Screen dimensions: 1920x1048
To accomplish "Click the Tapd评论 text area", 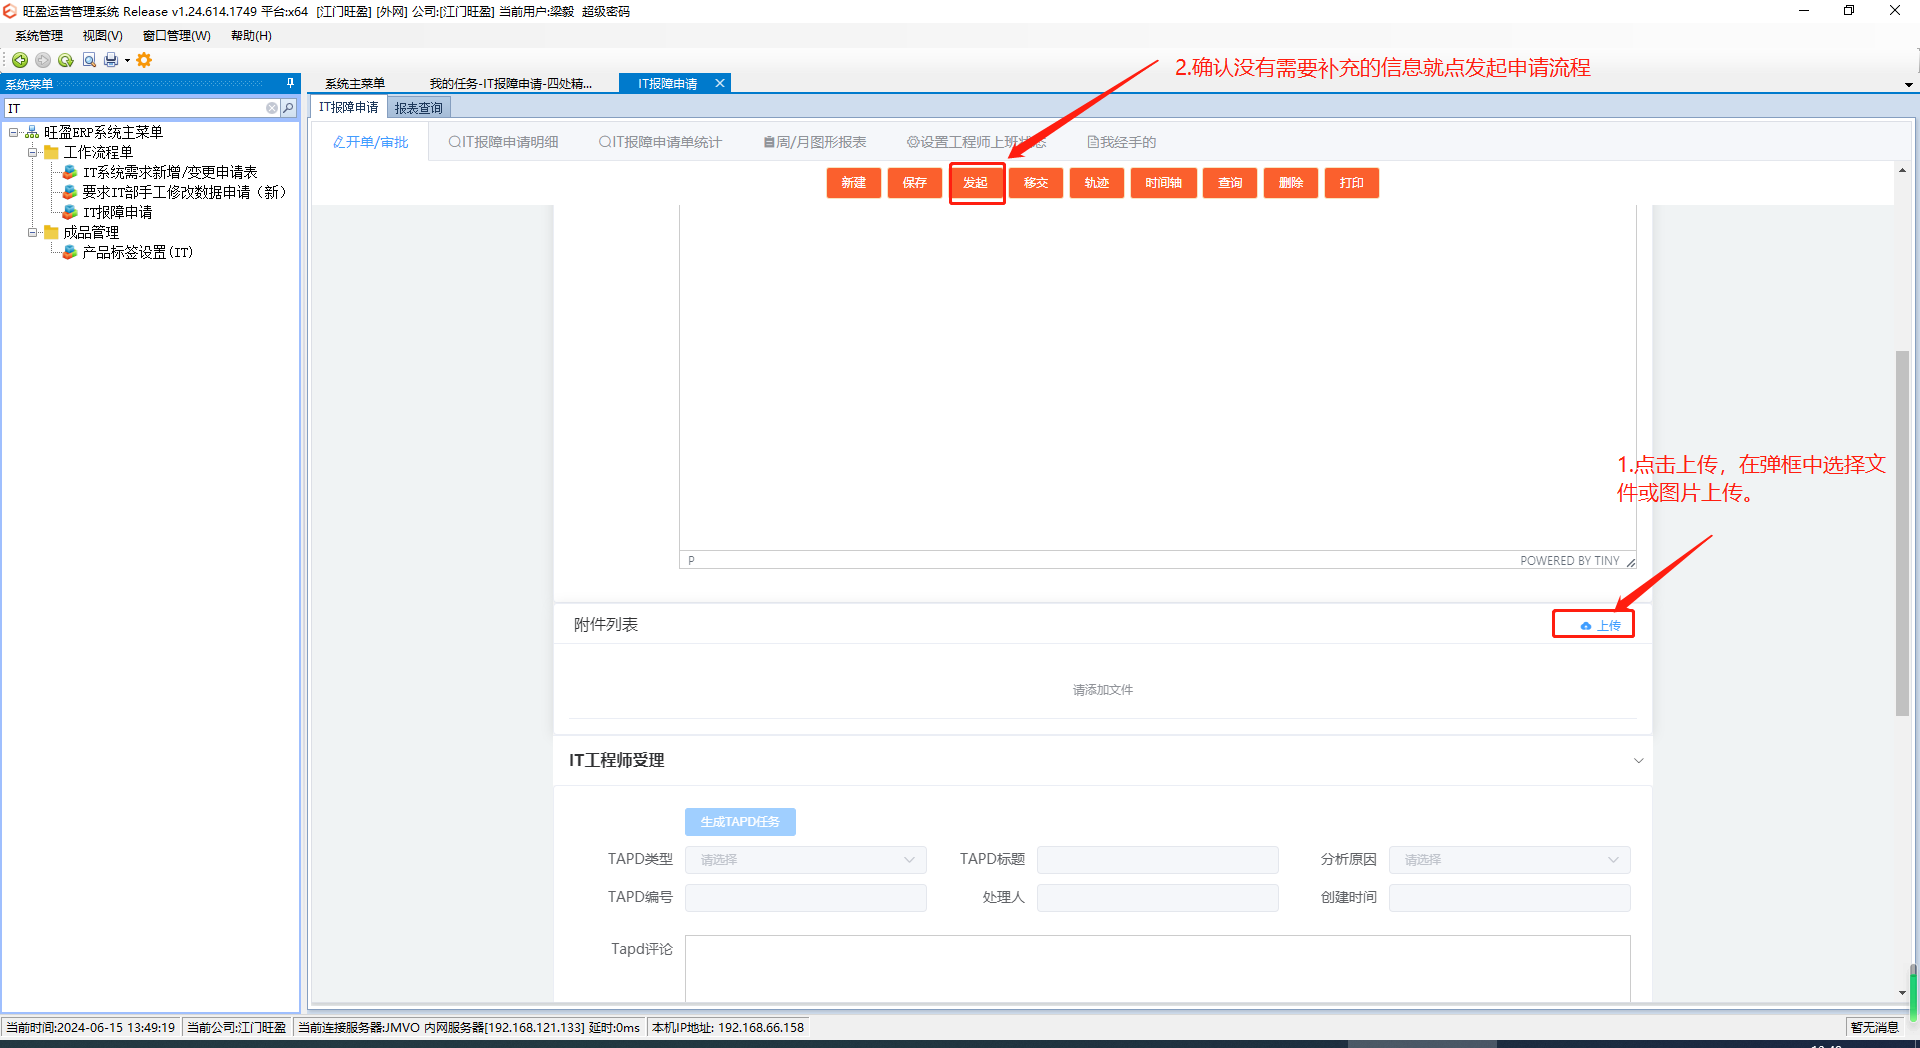I will (1157, 968).
